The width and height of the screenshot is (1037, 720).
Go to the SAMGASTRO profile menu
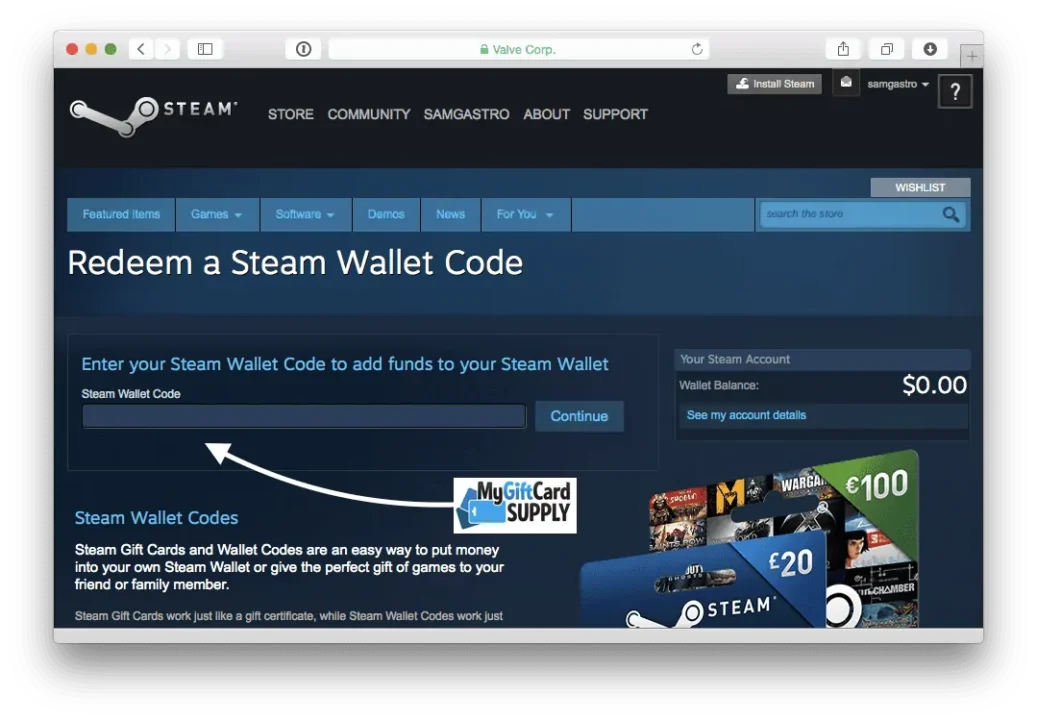pos(466,114)
